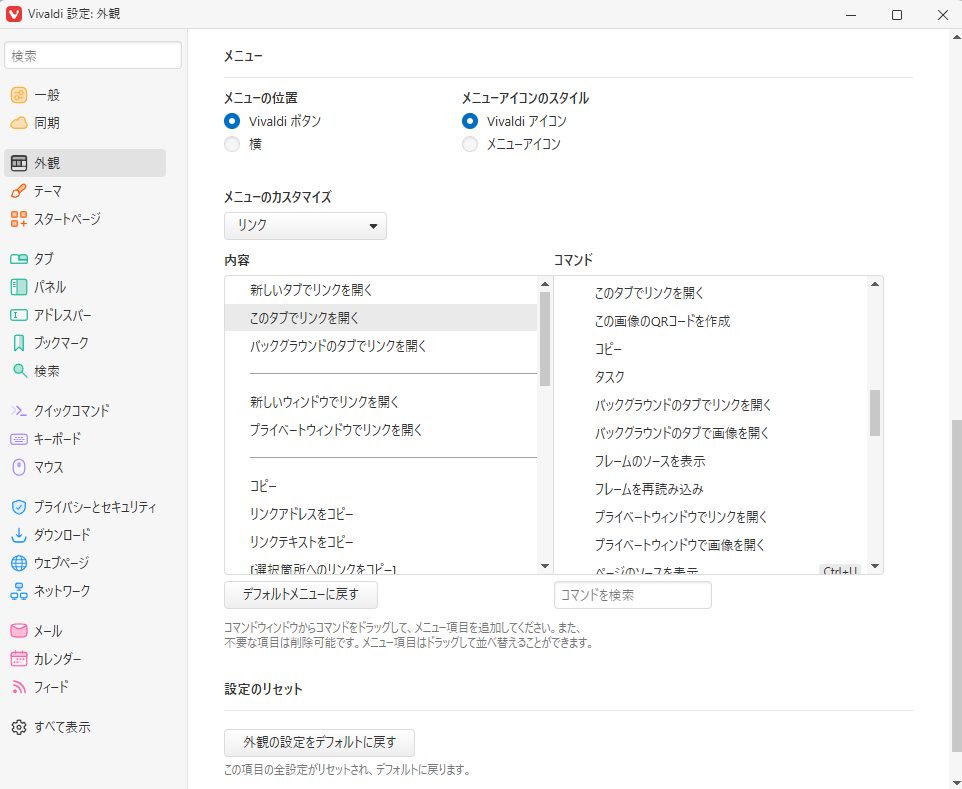Click the 同期 (Sync) cloud icon
The width and height of the screenshot is (962, 789).
point(19,123)
